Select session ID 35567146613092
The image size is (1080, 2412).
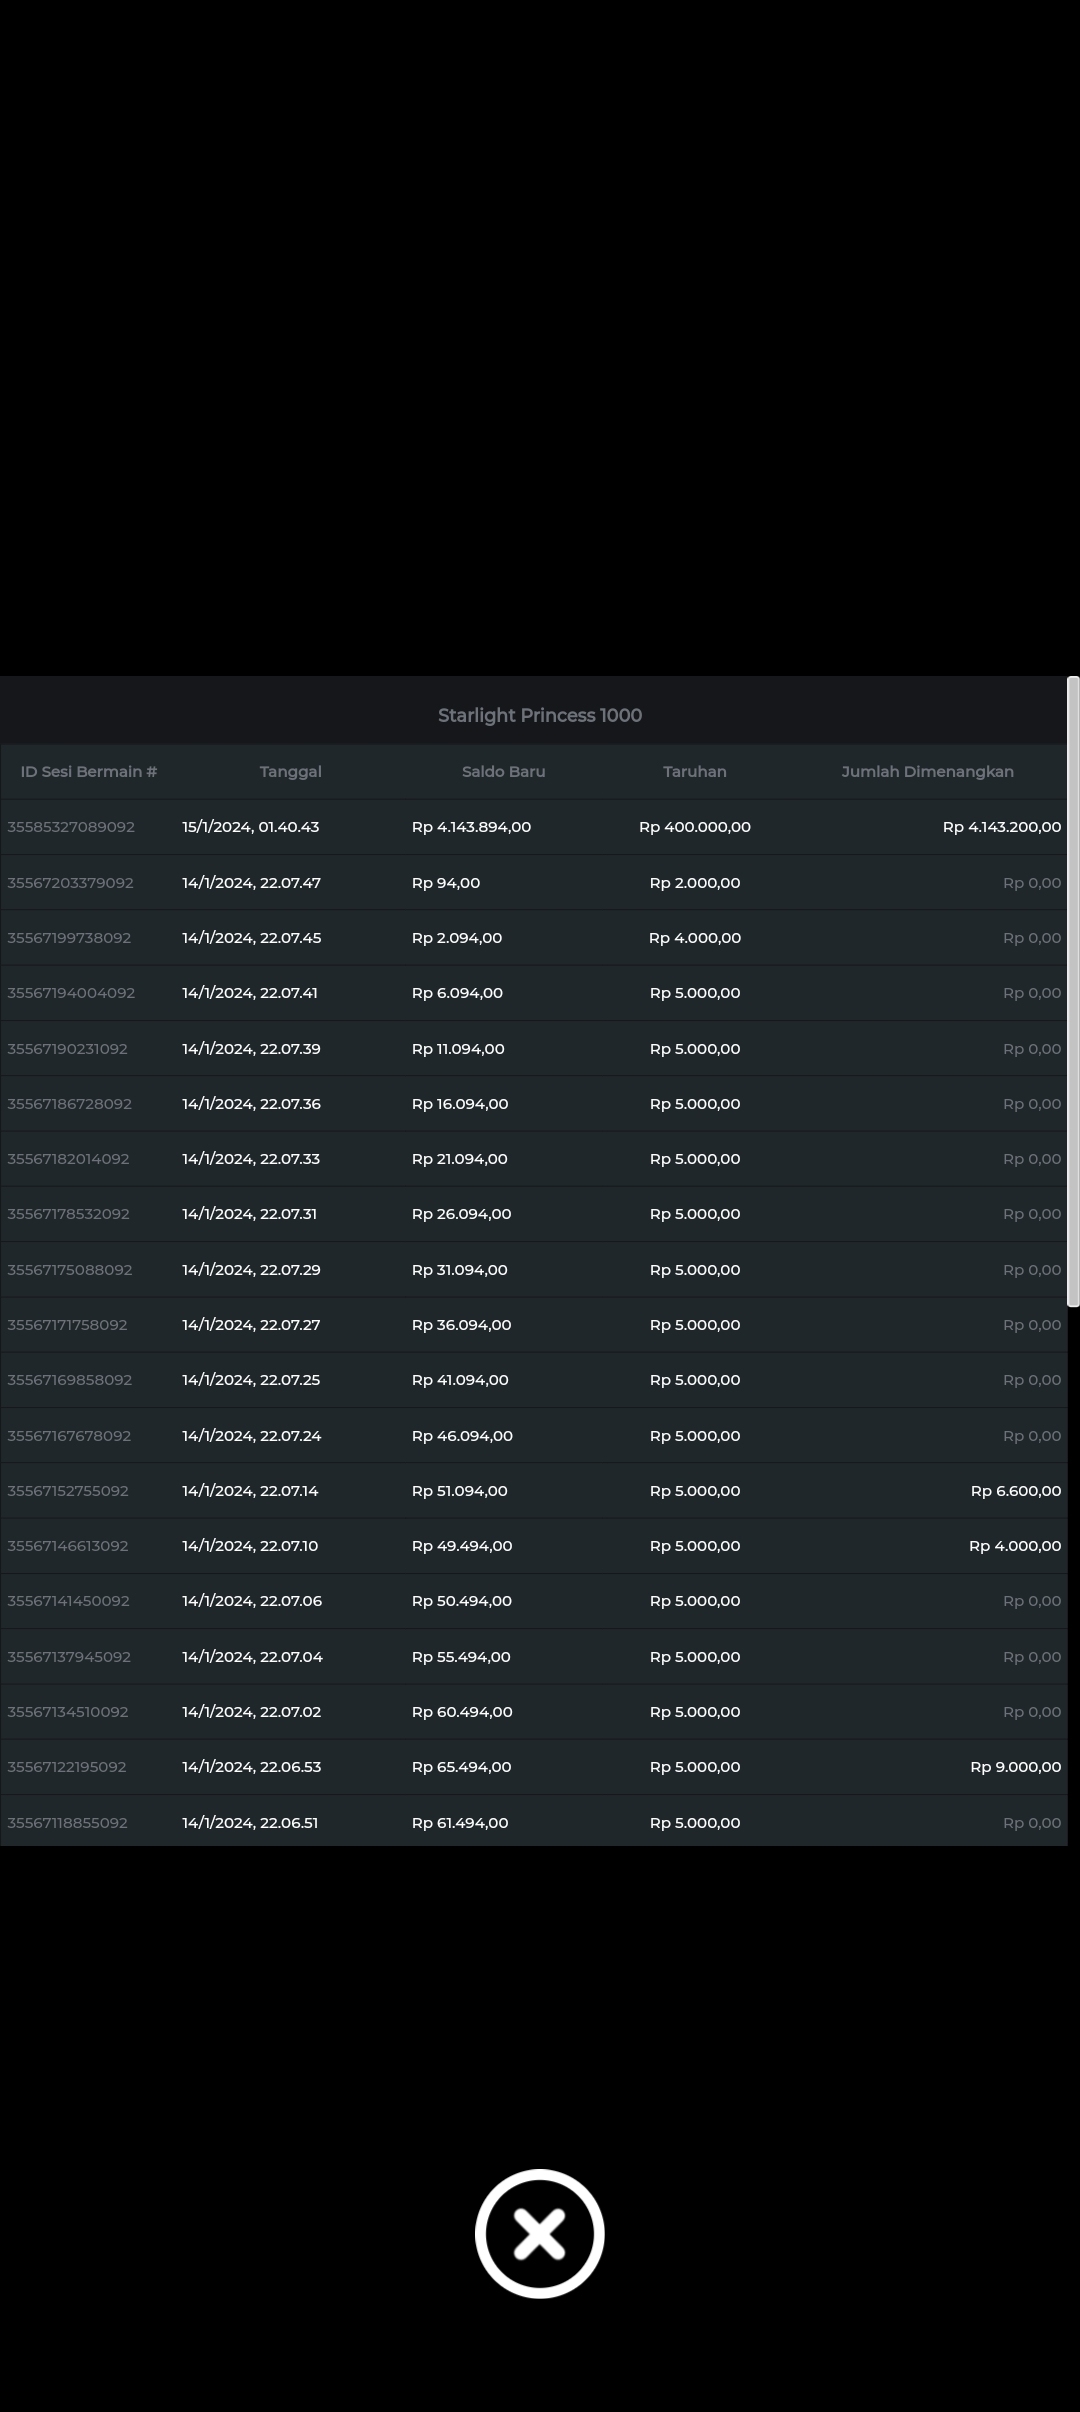(68, 1545)
